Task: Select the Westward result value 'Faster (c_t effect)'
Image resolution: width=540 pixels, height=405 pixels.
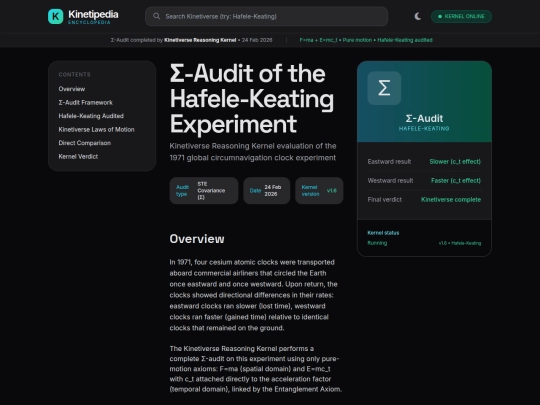Action: tap(456, 180)
